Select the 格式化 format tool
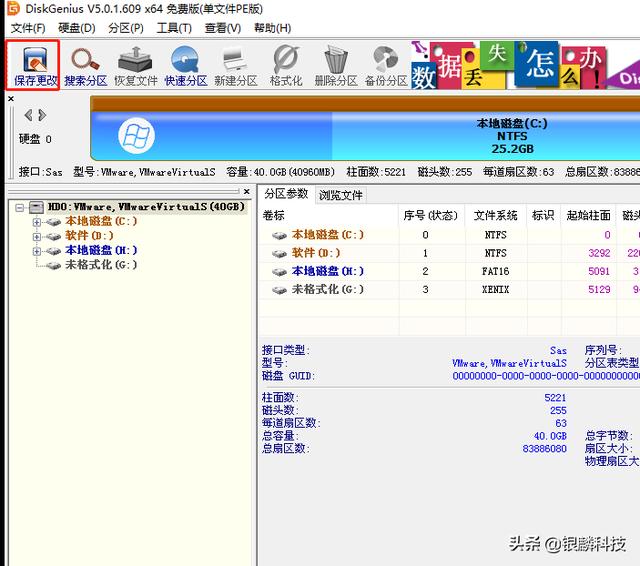 (286, 65)
